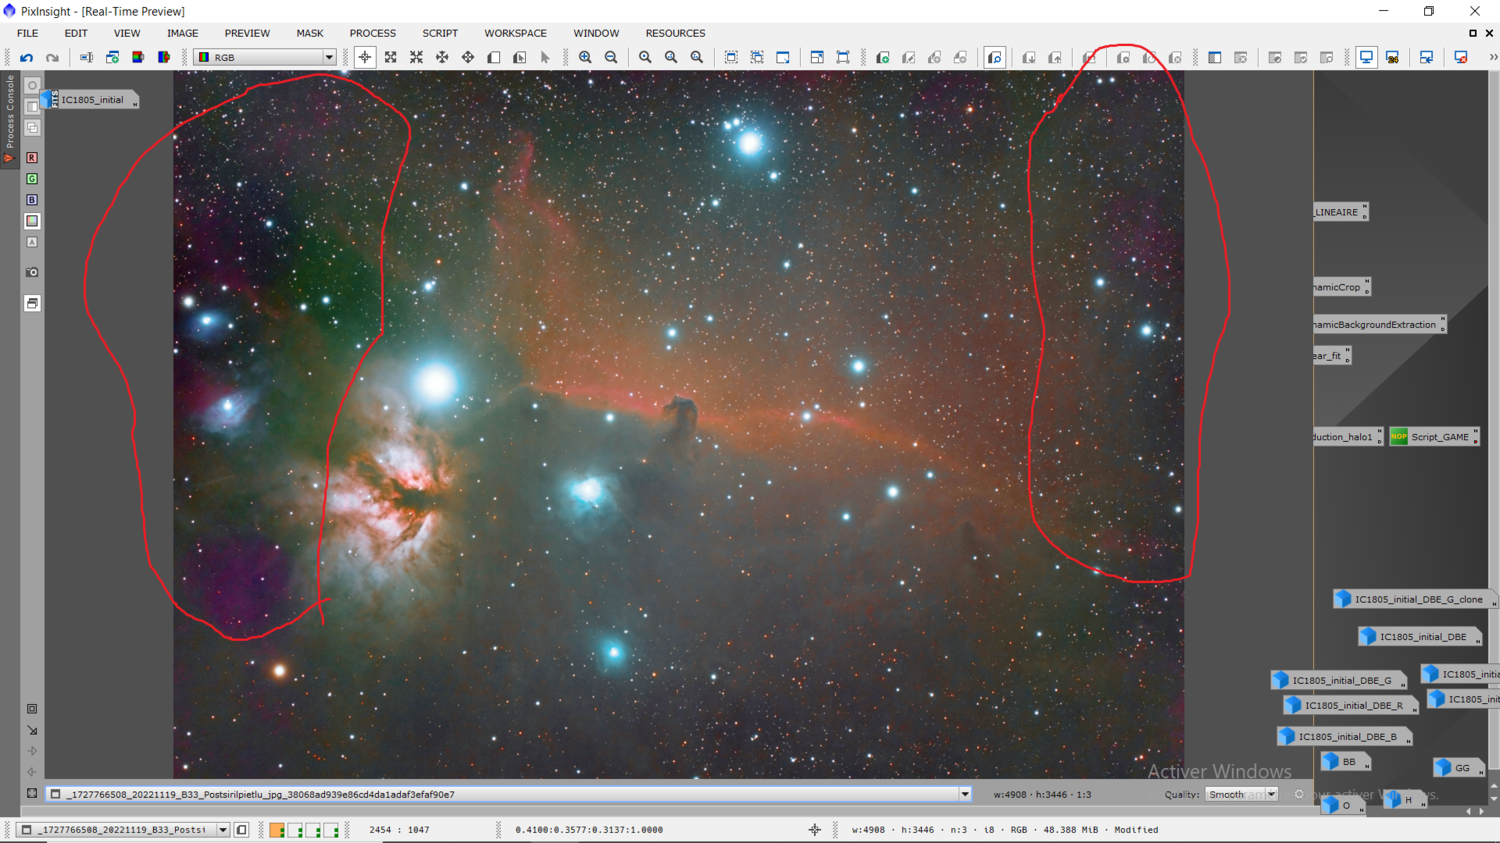
Task: Open the EDIT menu
Action: (x=76, y=33)
